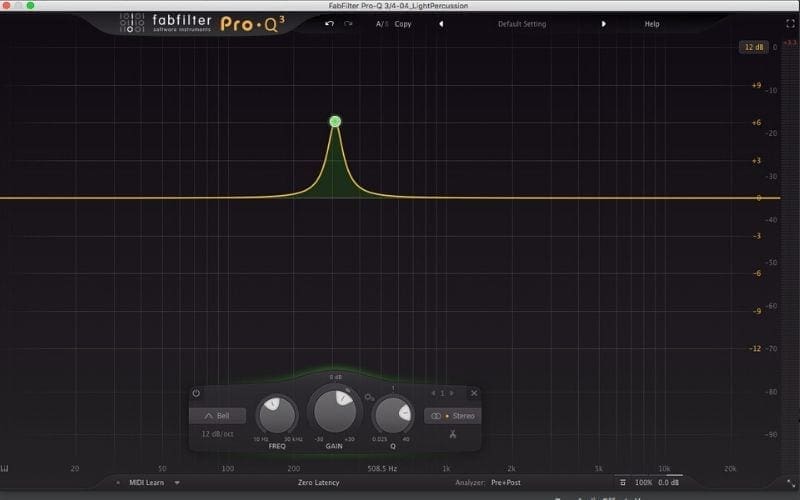Click the -12 dB scale label
This screenshot has width=800, height=500.
755,349
